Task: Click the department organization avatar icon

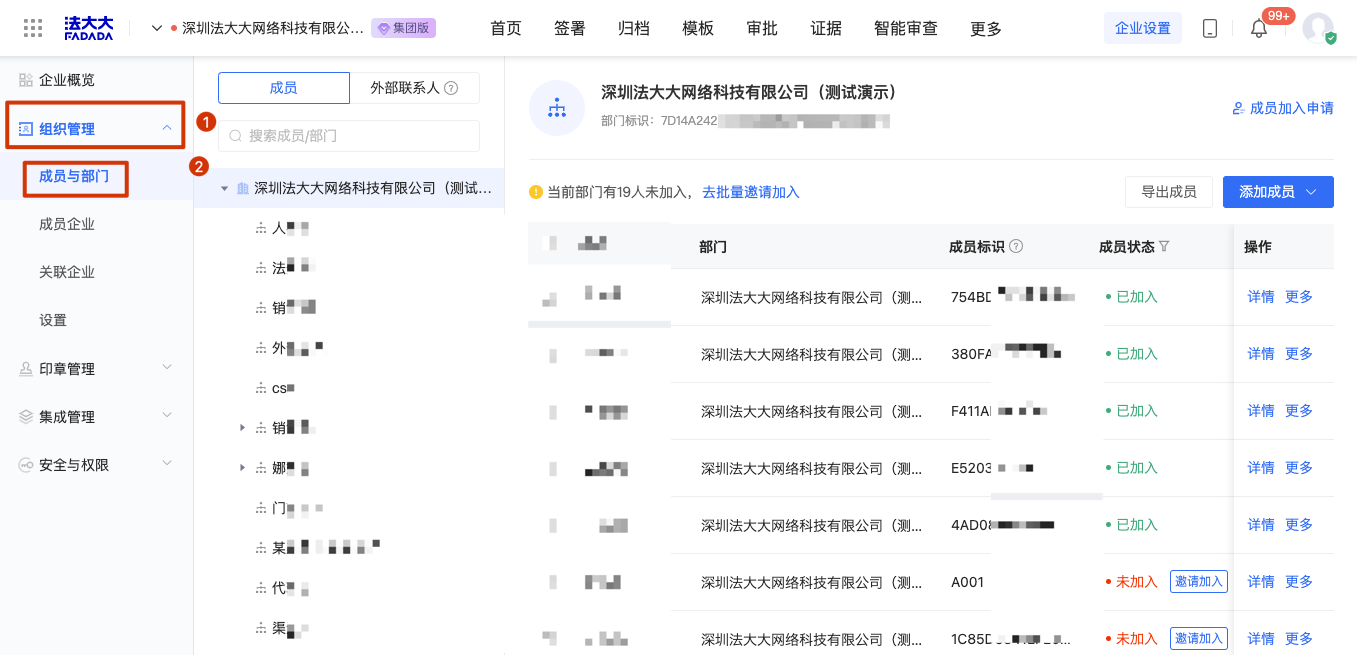Action: pyautogui.click(x=557, y=108)
